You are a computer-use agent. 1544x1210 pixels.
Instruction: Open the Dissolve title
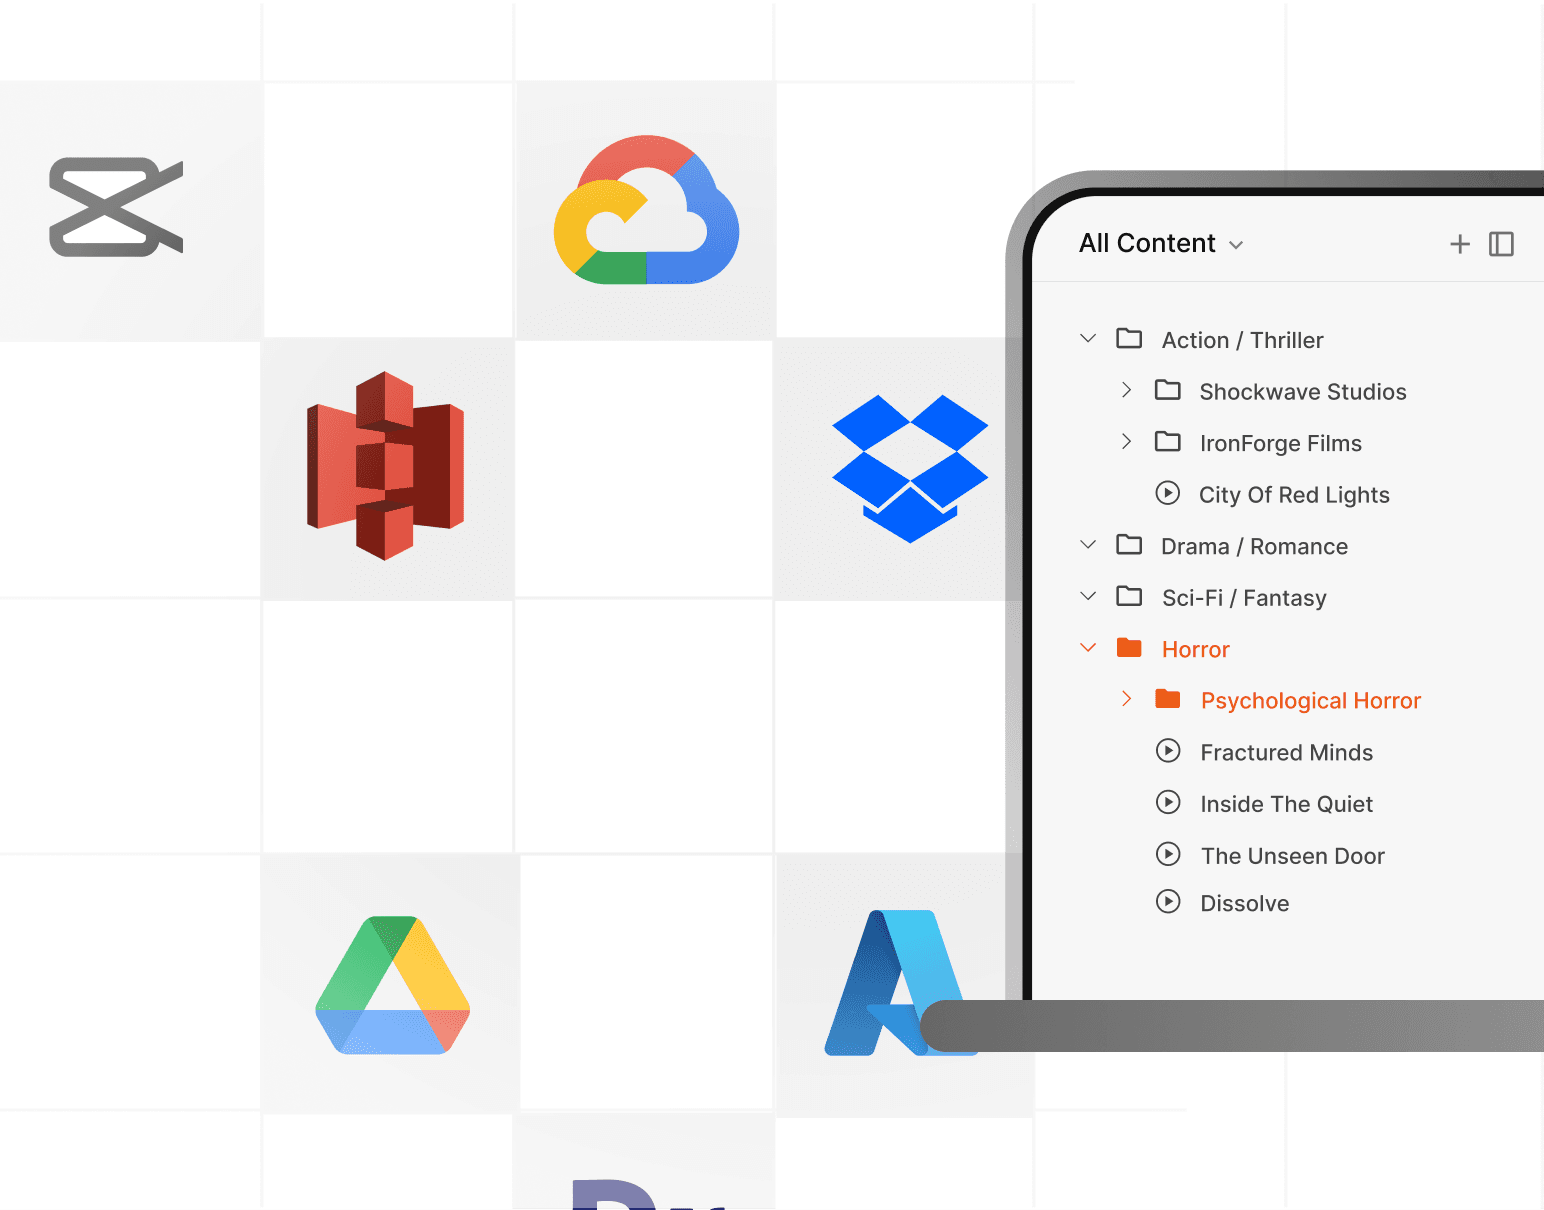pyautogui.click(x=1244, y=904)
